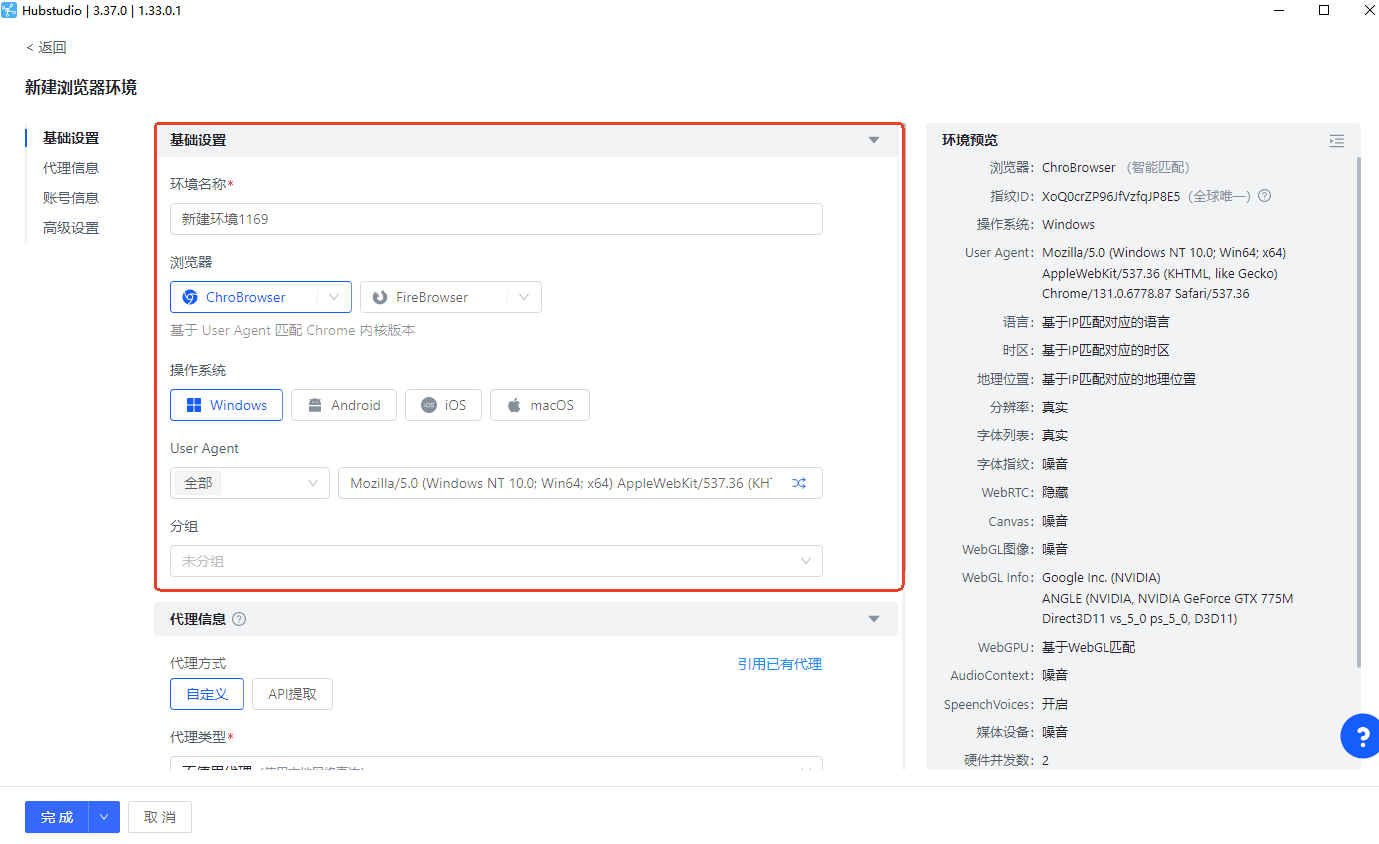This screenshot has height=844, width=1379.
Task: Click fingerprint ID value XoQ0crZP96JfVzfqJP8E5
Action: [1111, 196]
